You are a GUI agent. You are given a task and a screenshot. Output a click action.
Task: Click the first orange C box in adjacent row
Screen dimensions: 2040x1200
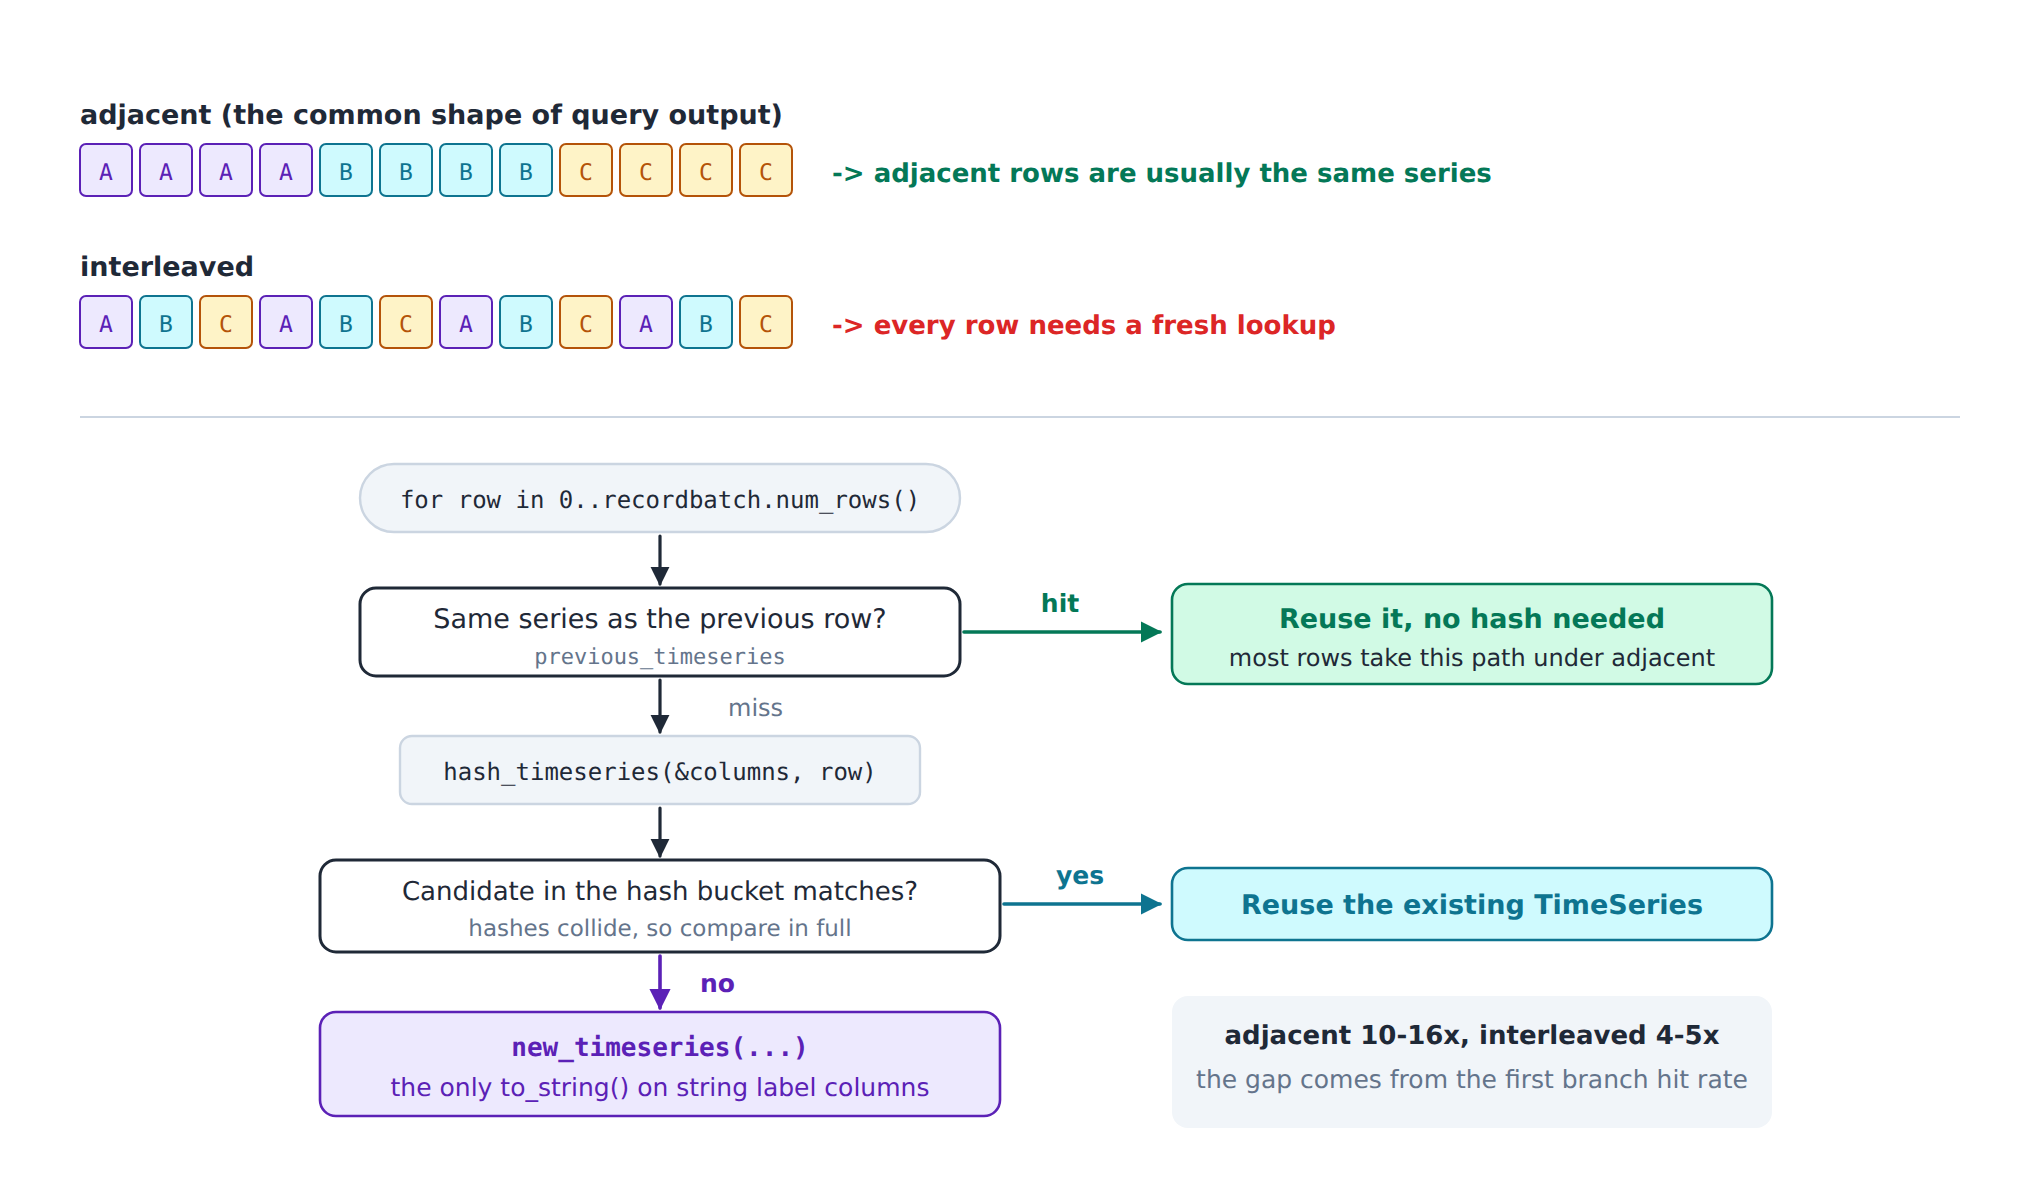point(586,170)
